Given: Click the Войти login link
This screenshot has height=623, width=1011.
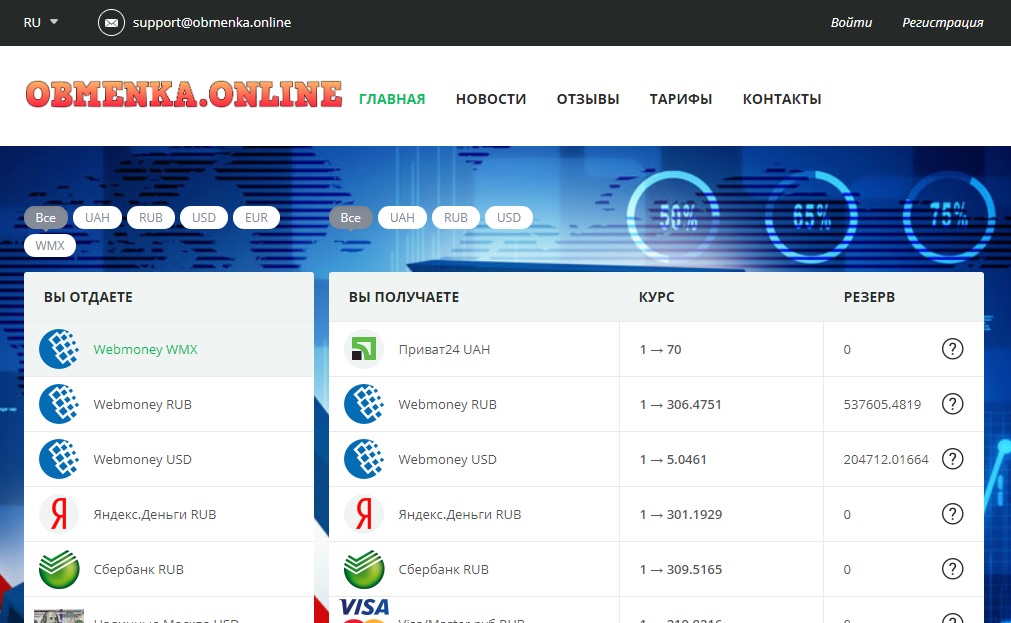Looking at the screenshot, I should click(851, 22).
